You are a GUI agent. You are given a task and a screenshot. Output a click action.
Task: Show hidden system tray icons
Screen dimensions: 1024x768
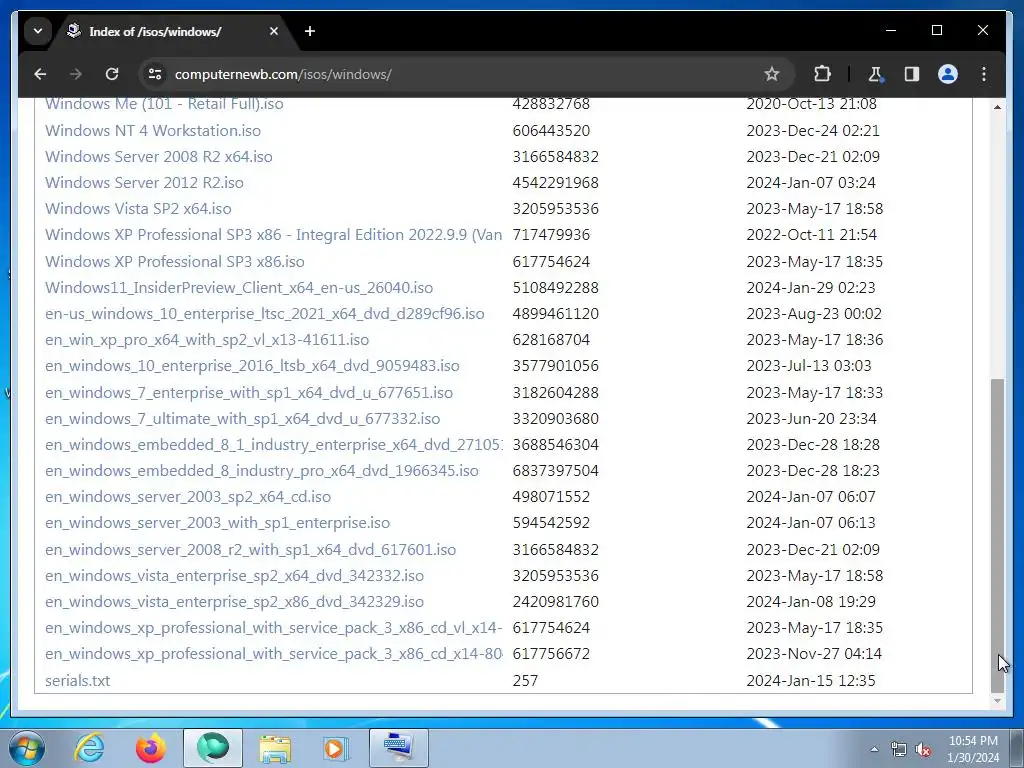point(874,749)
